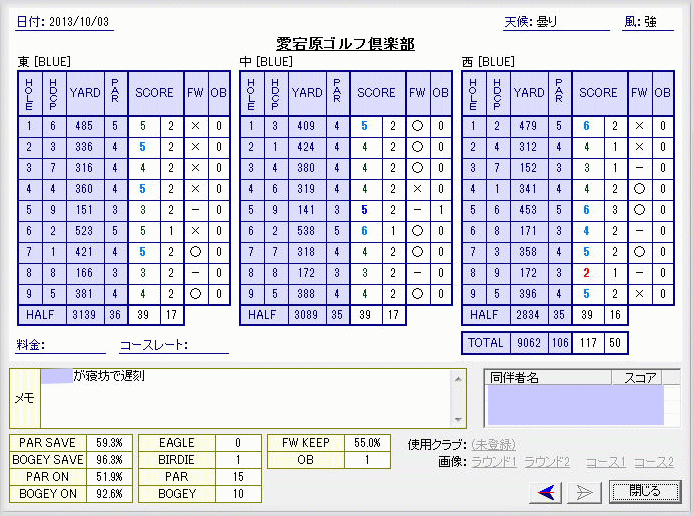Click the BOGEY SAVE value 96.3%

109,460
